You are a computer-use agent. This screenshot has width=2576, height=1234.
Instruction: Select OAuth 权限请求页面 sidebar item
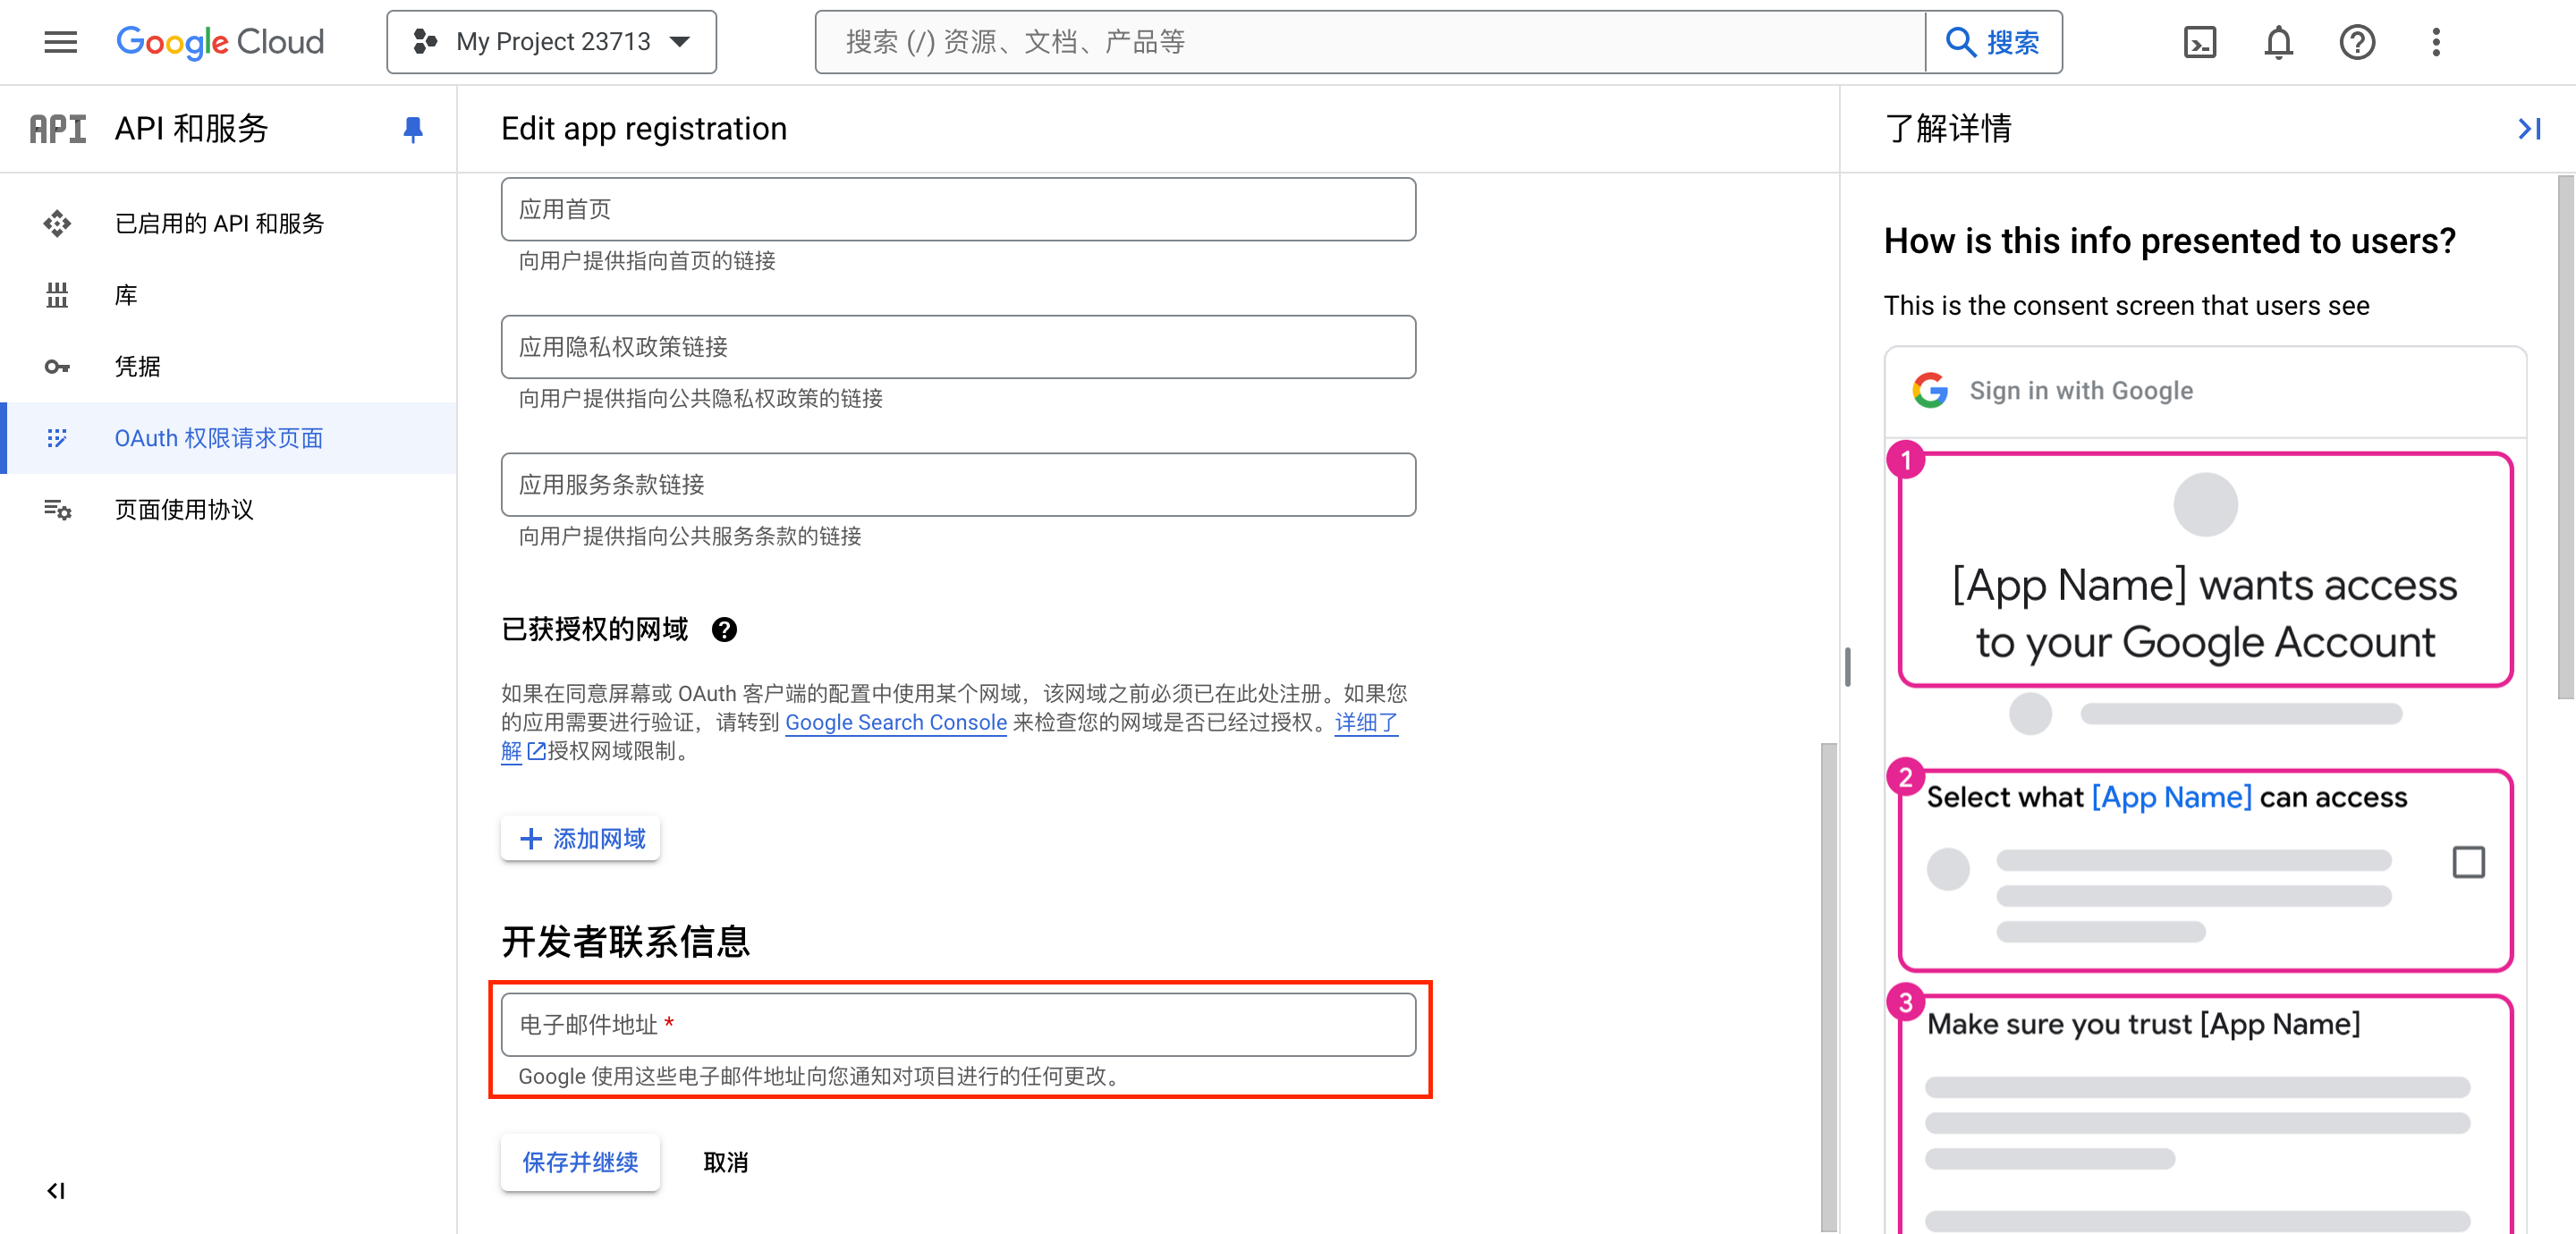click(x=228, y=438)
